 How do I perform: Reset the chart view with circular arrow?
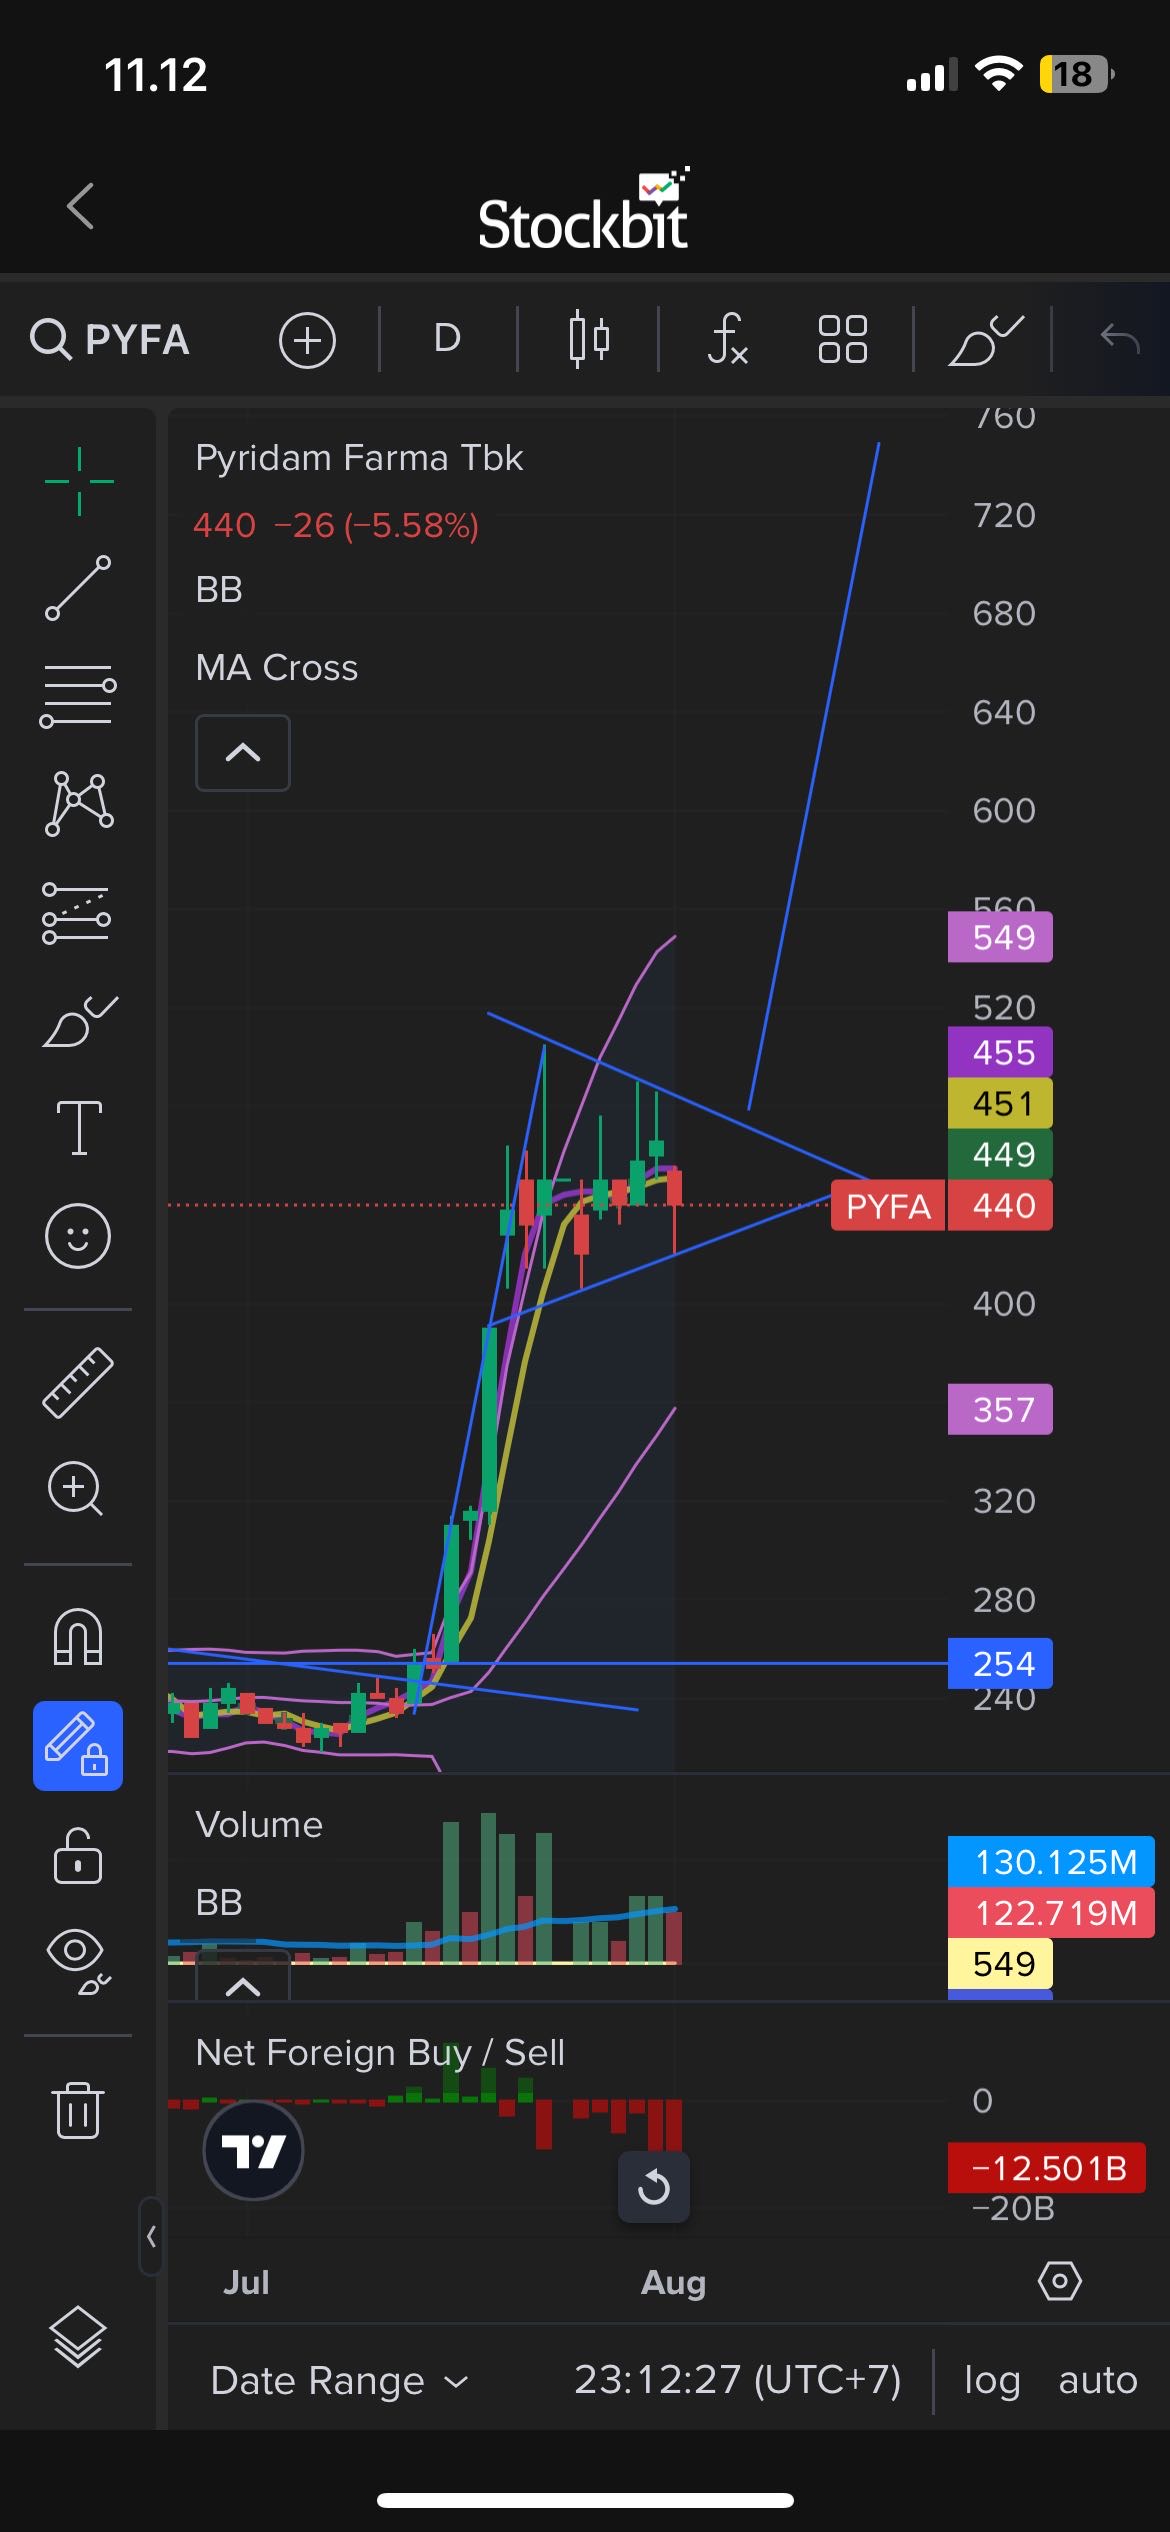[654, 2187]
